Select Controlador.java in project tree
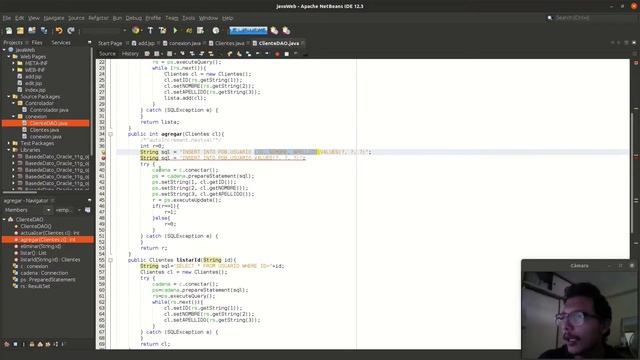The width and height of the screenshot is (640, 360). point(49,110)
